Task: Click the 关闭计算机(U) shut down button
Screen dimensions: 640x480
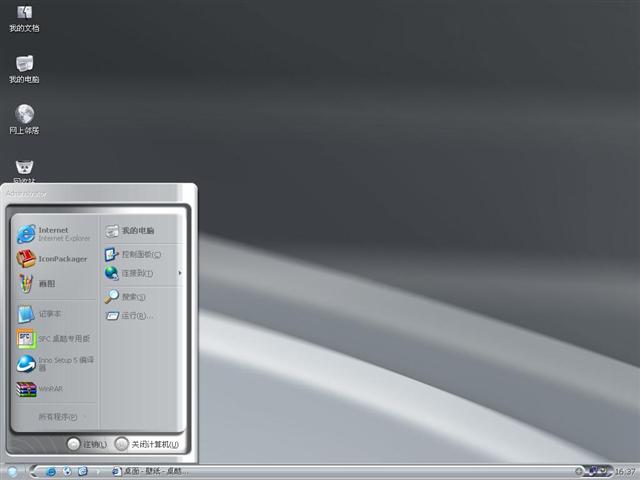Action: coord(147,444)
